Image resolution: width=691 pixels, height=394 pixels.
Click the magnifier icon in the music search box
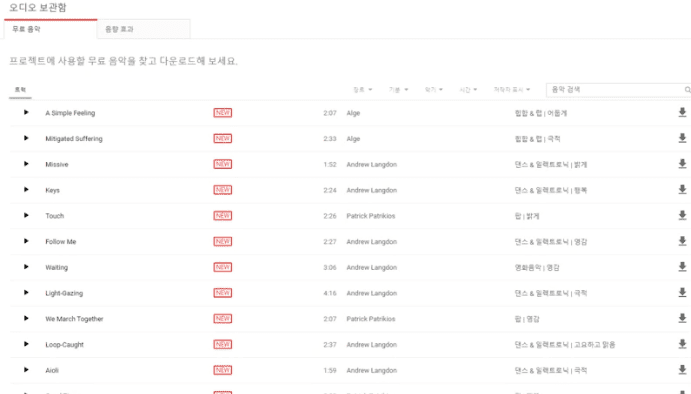pos(687,89)
